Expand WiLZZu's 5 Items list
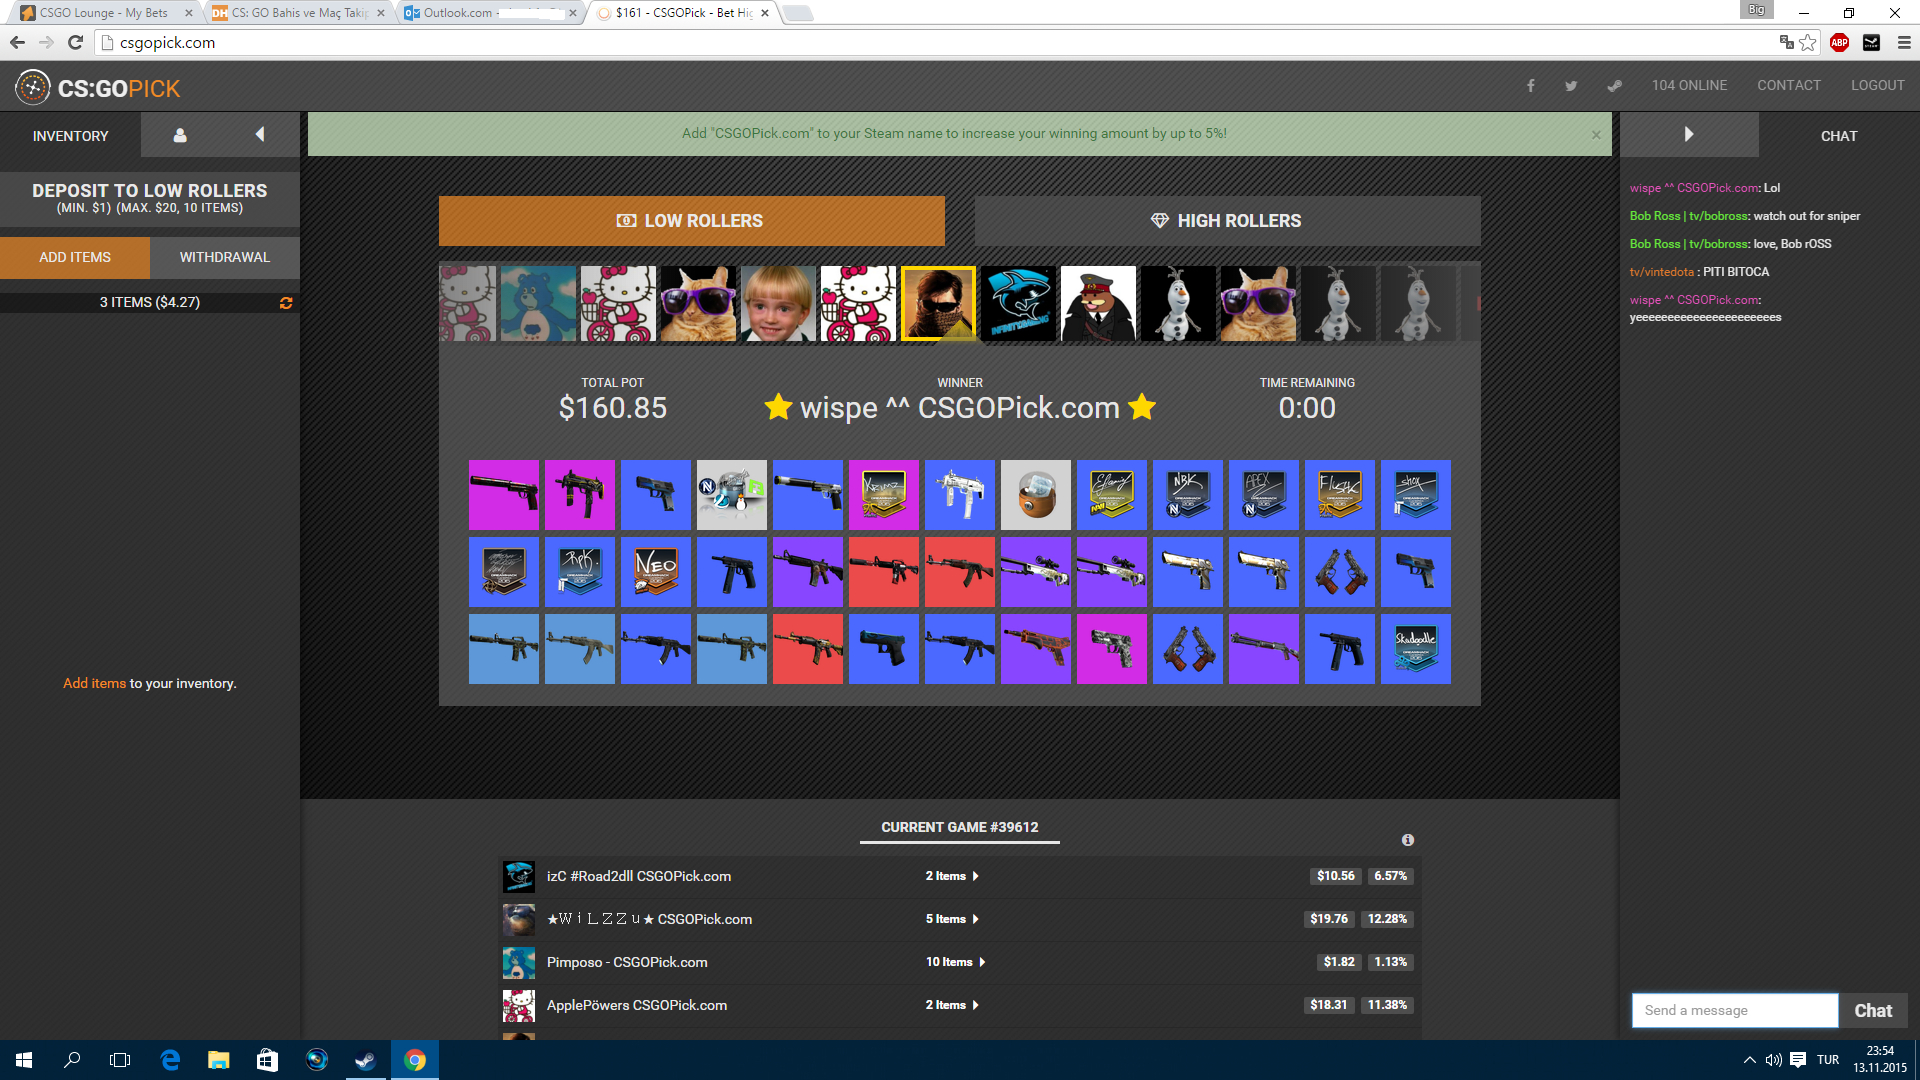Screen dimensions: 1920x1080 (x=951, y=919)
